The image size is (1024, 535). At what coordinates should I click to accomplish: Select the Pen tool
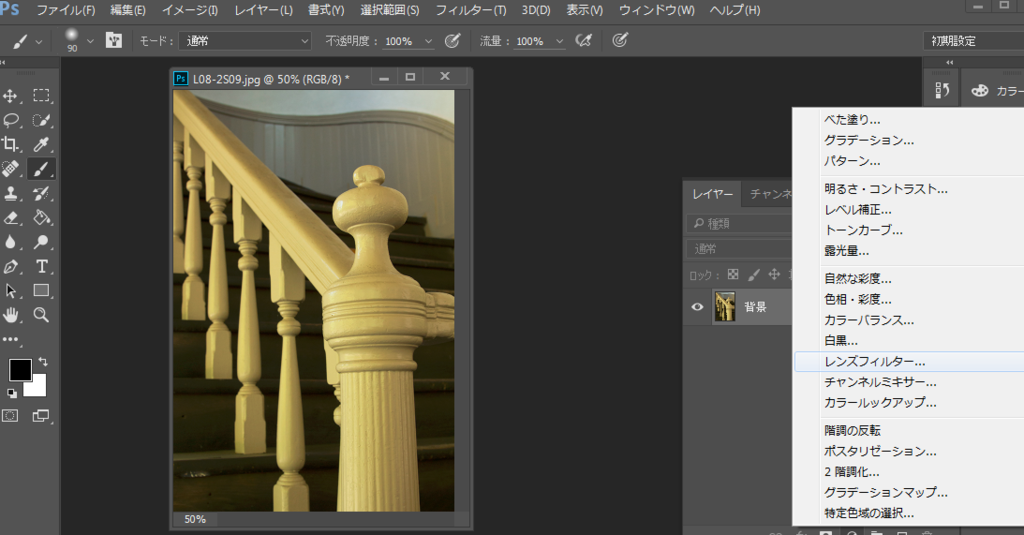[x=10, y=267]
